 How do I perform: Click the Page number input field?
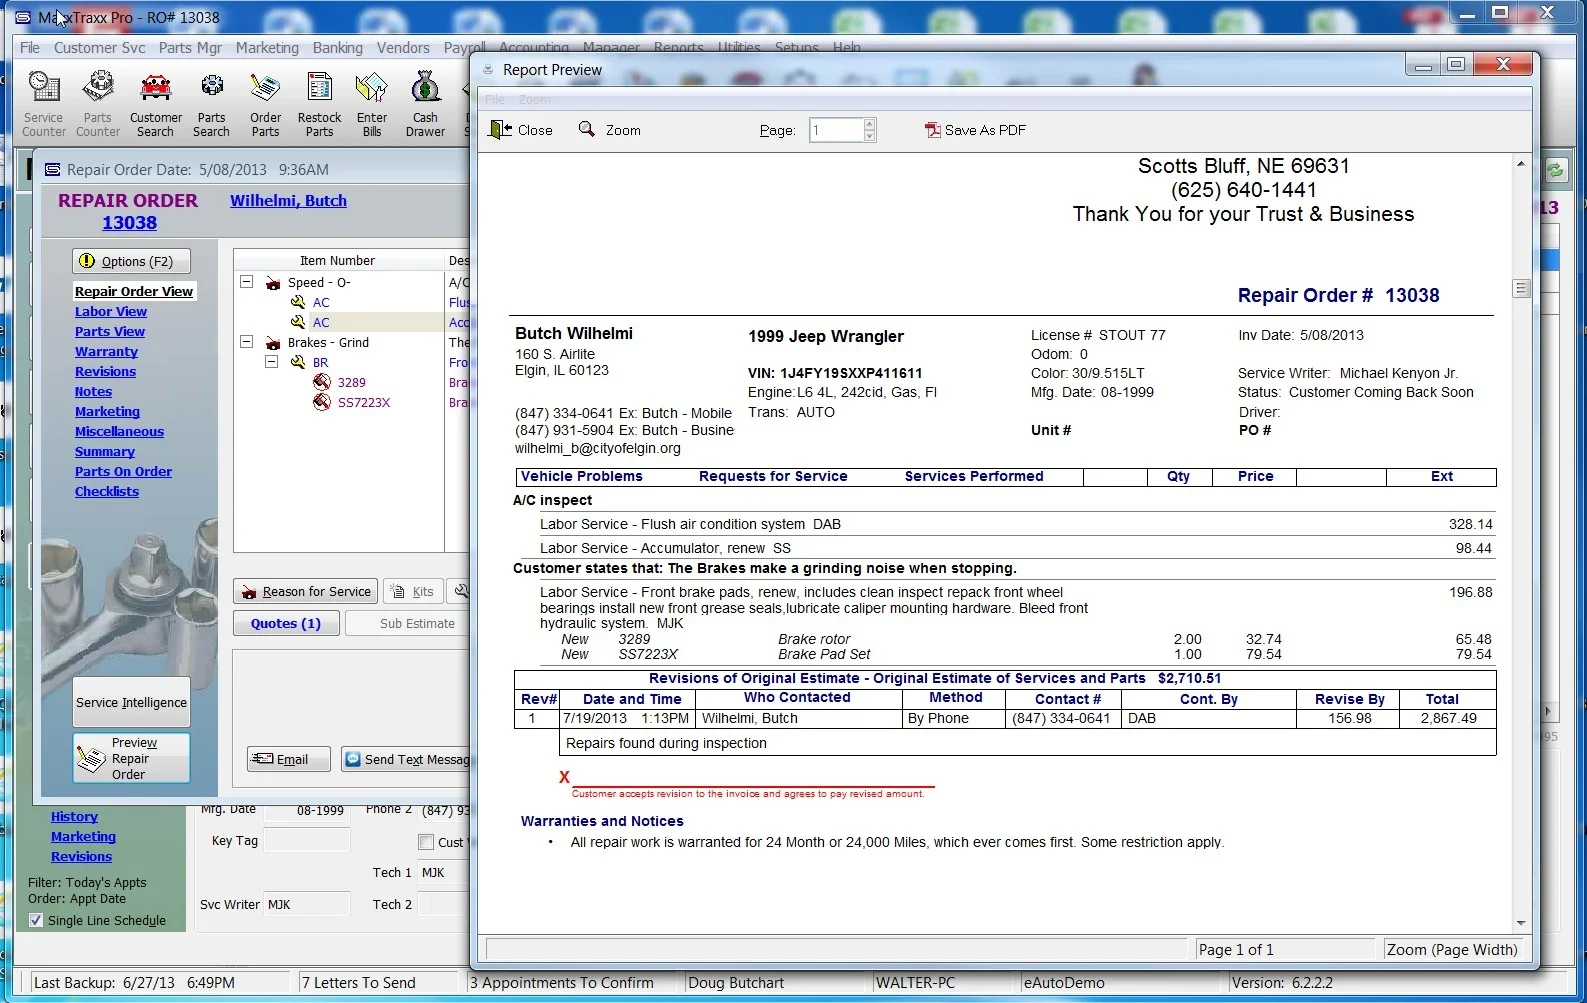coord(836,130)
